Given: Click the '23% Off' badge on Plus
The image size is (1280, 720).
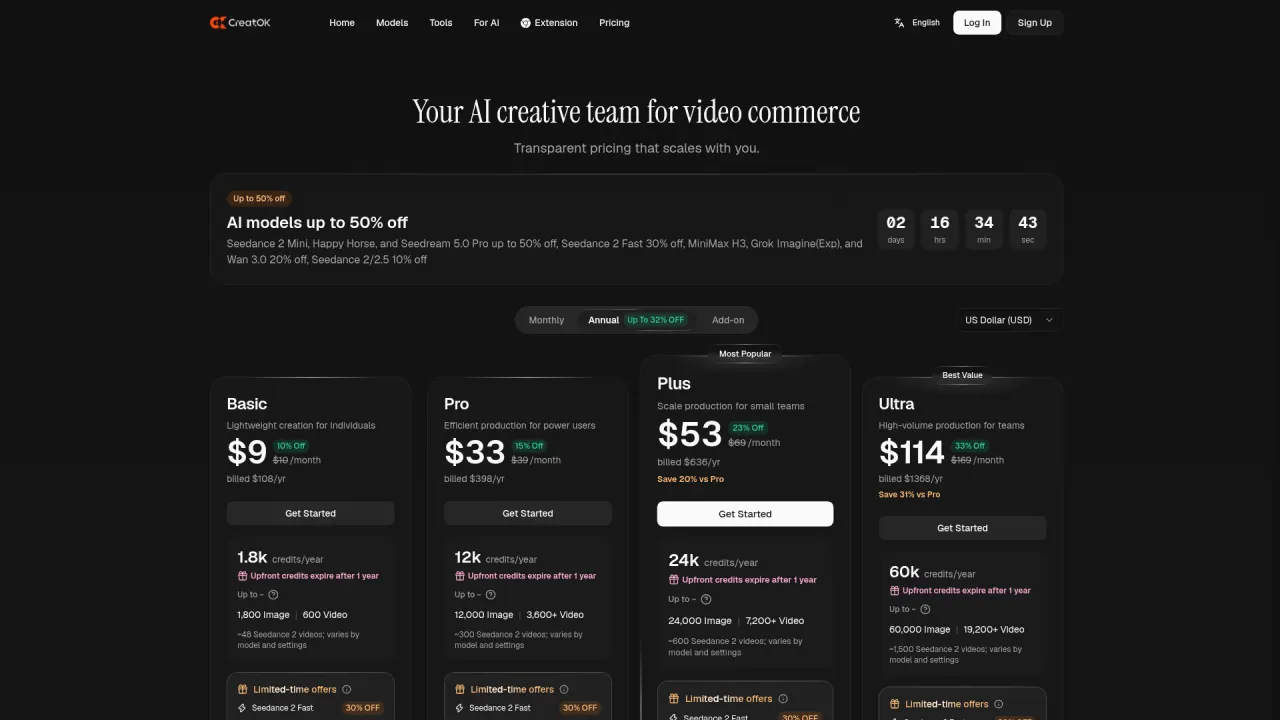Looking at the screenshot, I should pyautogui.click(x=747, y=428).
